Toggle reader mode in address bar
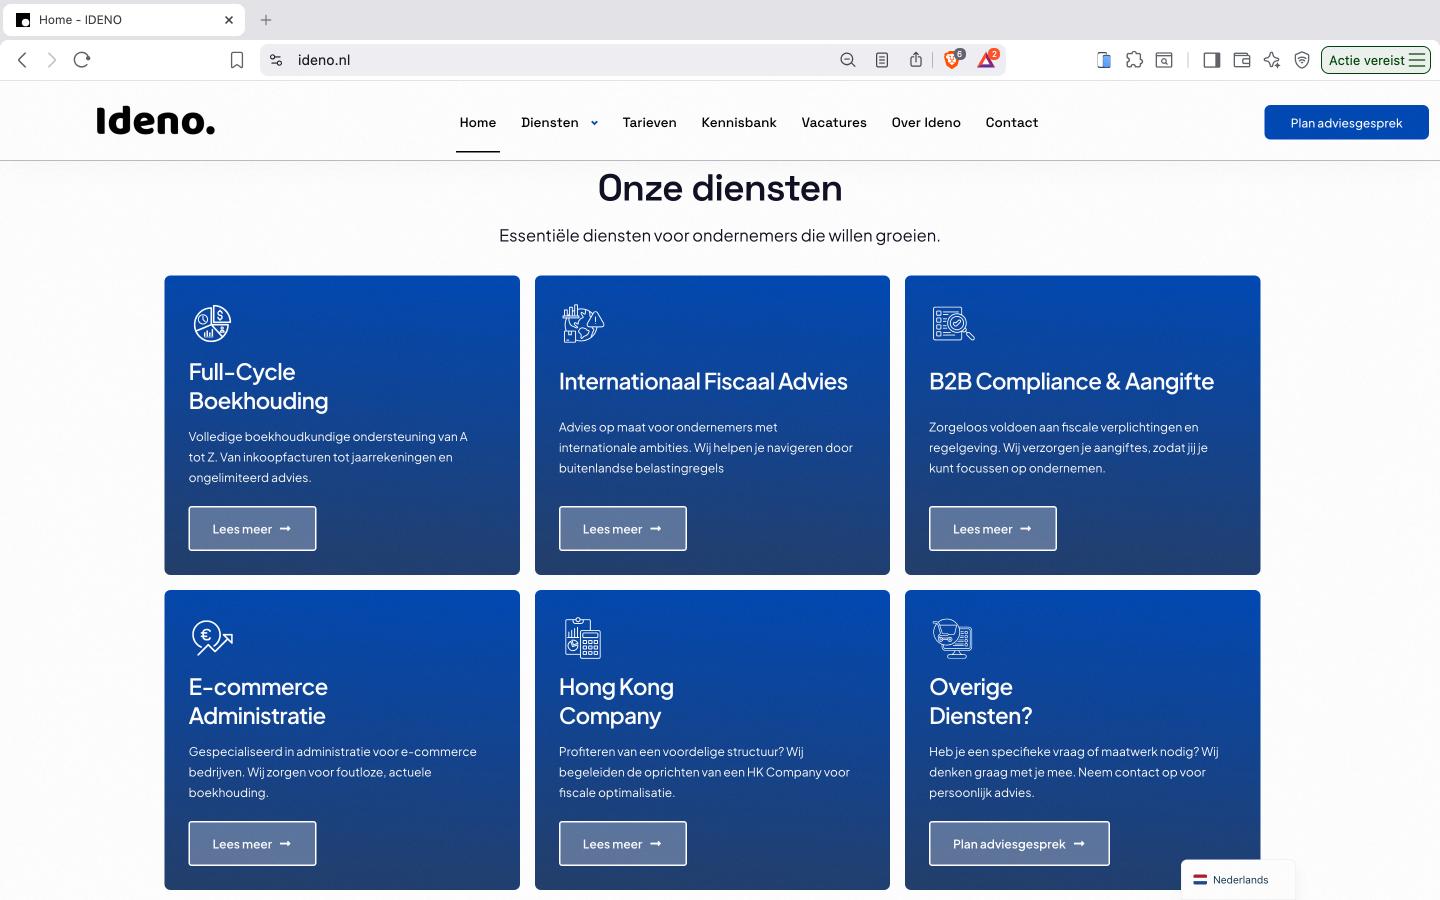 point(881,60)
